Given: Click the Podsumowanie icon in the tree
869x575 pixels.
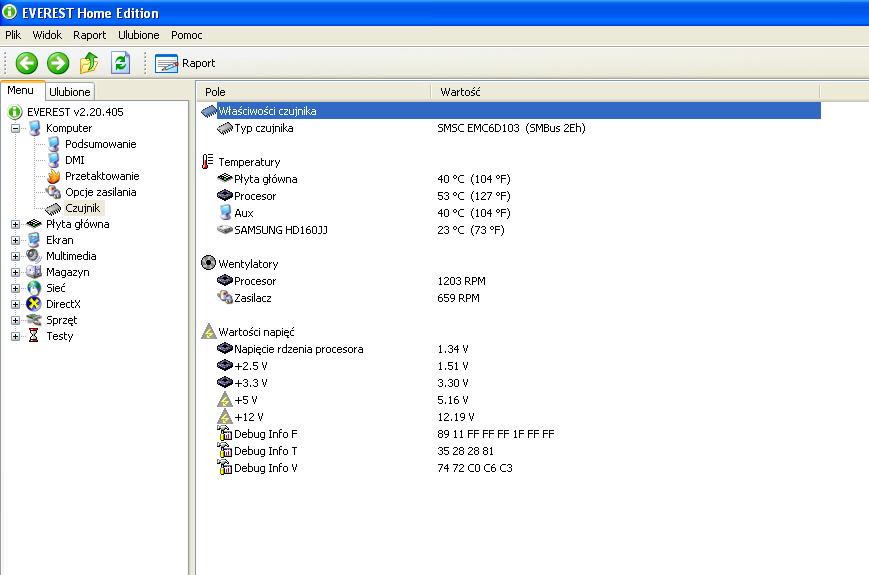Looking at the screenshot, I should pyautogui.click(x=54, y=144).
